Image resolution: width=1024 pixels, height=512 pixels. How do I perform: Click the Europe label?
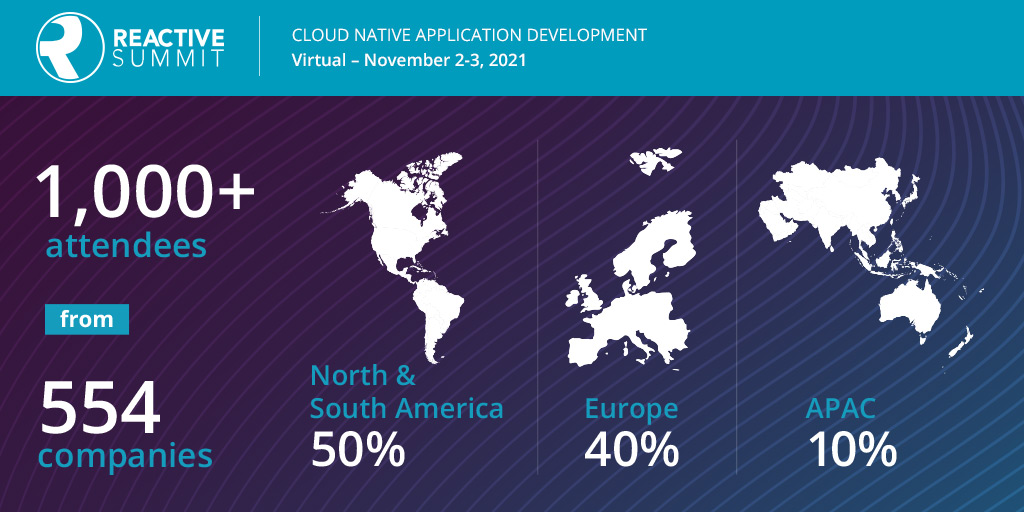(631, 408)
